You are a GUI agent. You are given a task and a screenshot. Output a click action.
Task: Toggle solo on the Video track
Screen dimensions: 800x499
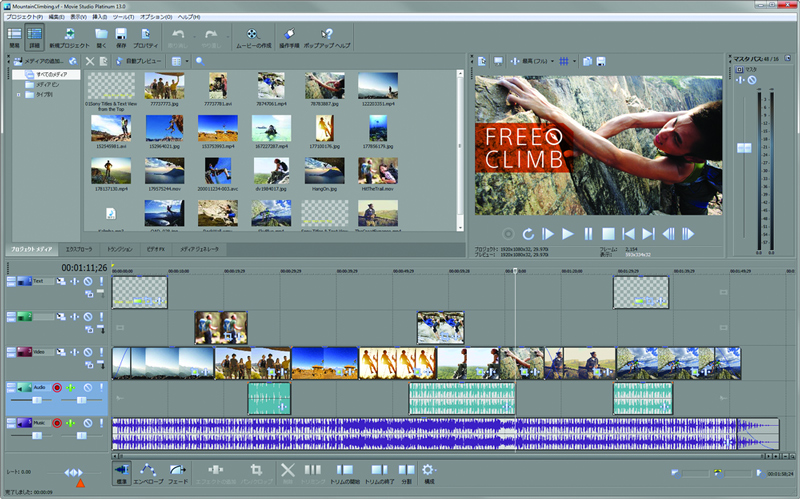tap(101, 352)
